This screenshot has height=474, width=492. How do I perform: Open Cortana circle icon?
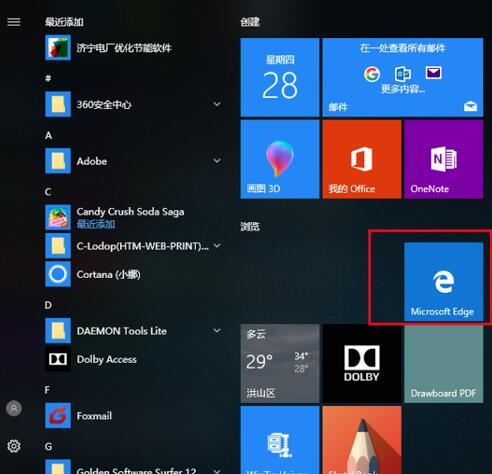(58, 274)
